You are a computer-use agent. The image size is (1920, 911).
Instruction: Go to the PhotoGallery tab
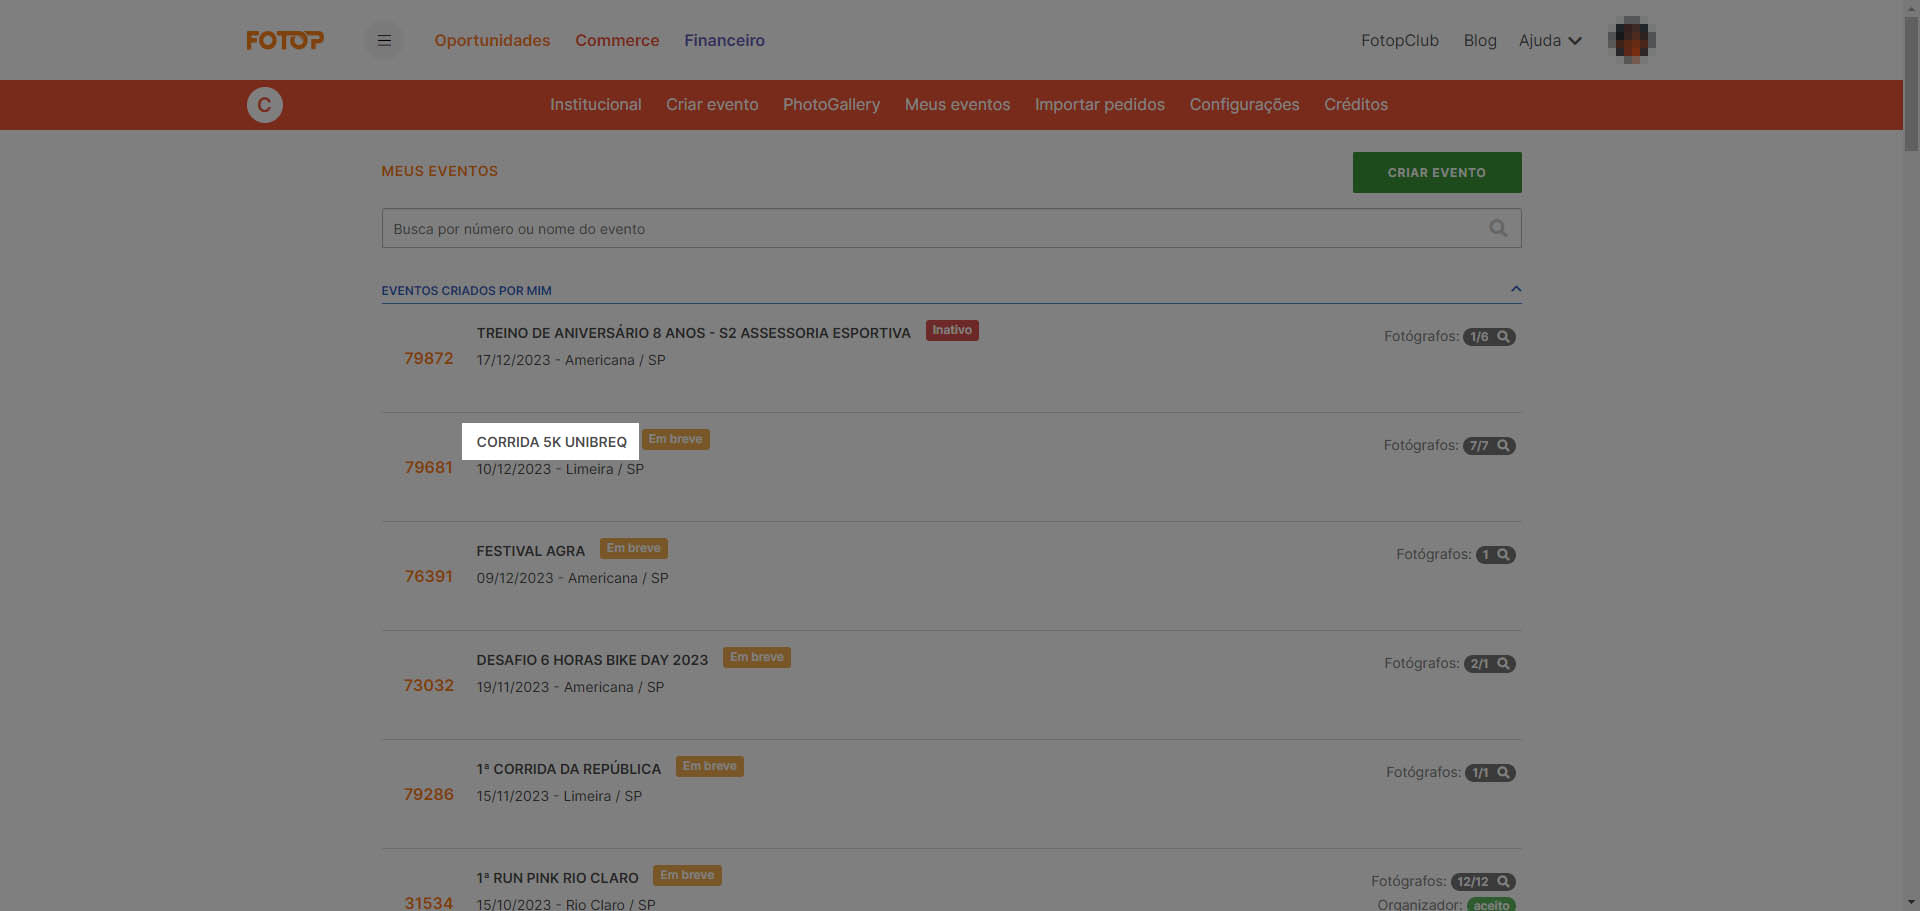click(831, 105)
